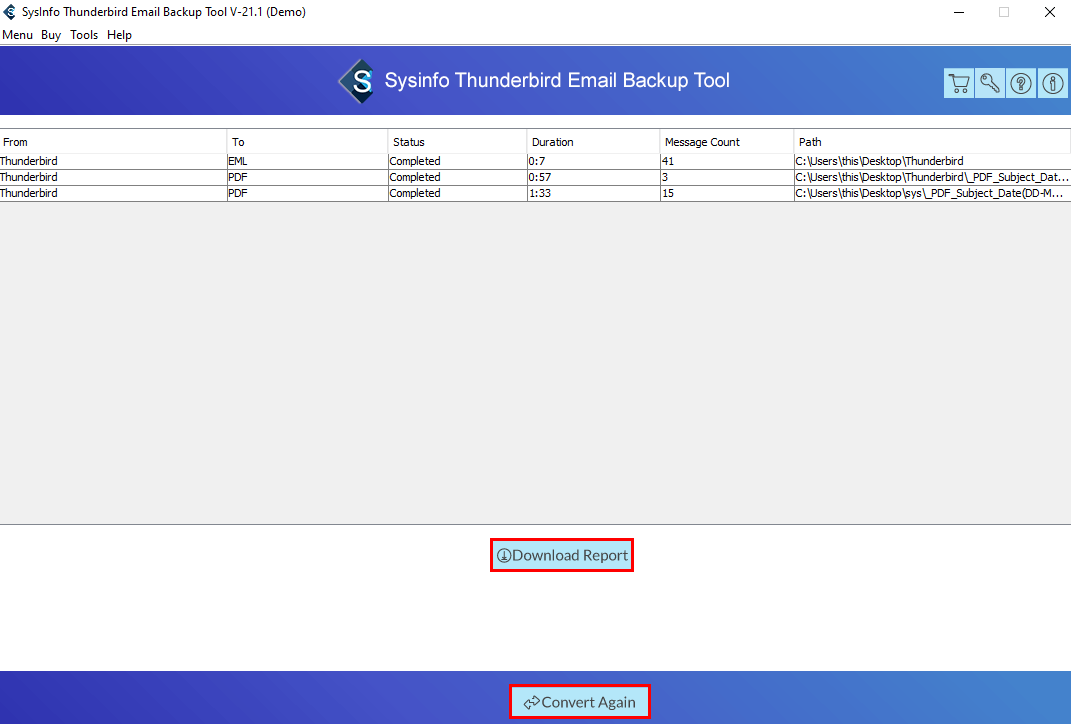Open the info about icon
Screen dimensions: 1071x724
pyautogui.click(x=1053, y=84)
